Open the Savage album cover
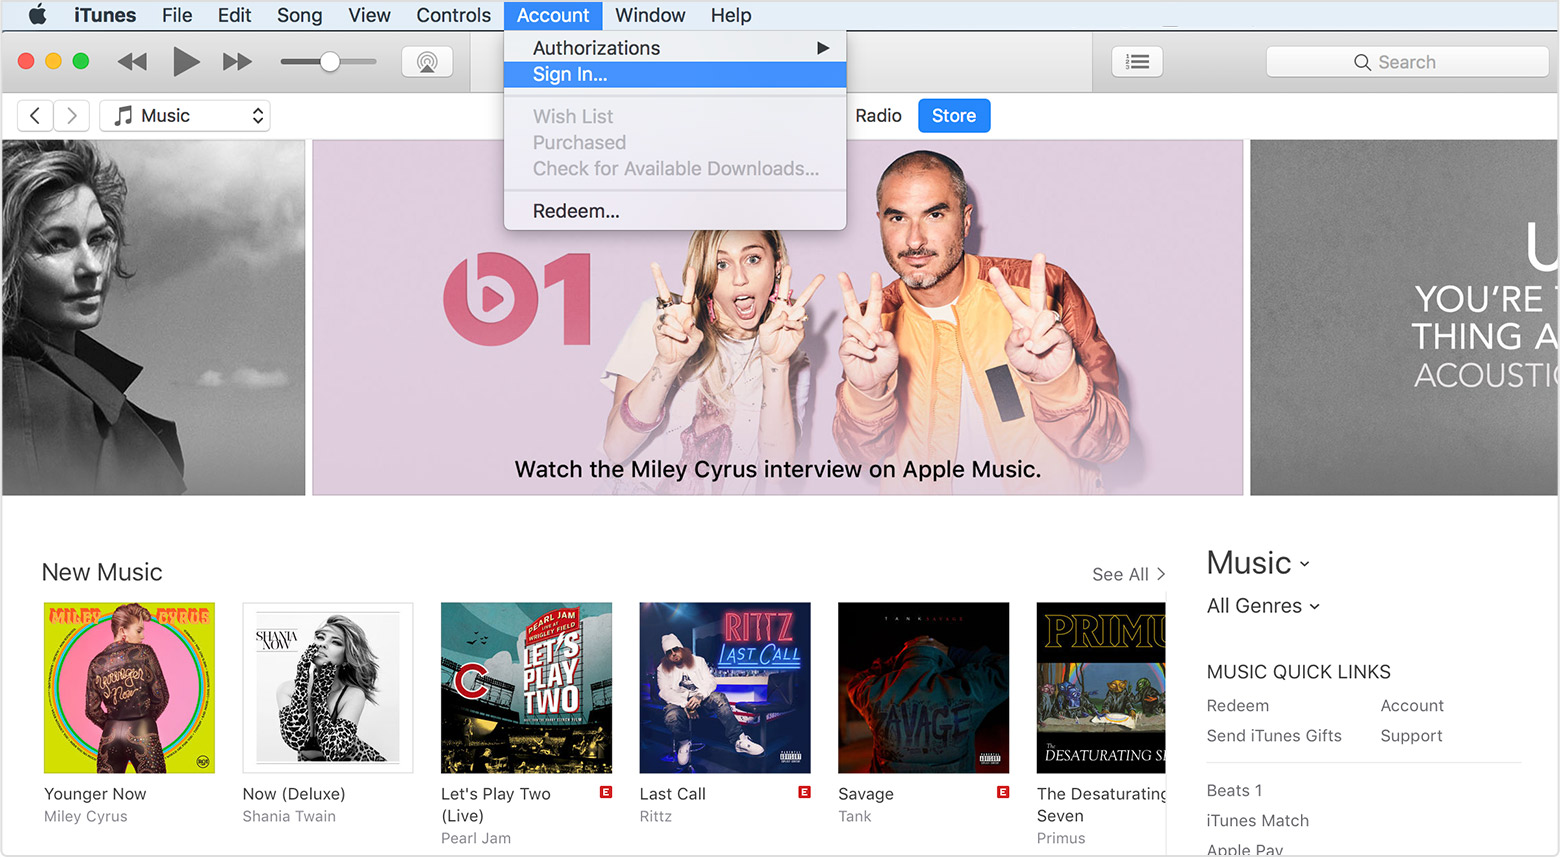 [923, 688]
